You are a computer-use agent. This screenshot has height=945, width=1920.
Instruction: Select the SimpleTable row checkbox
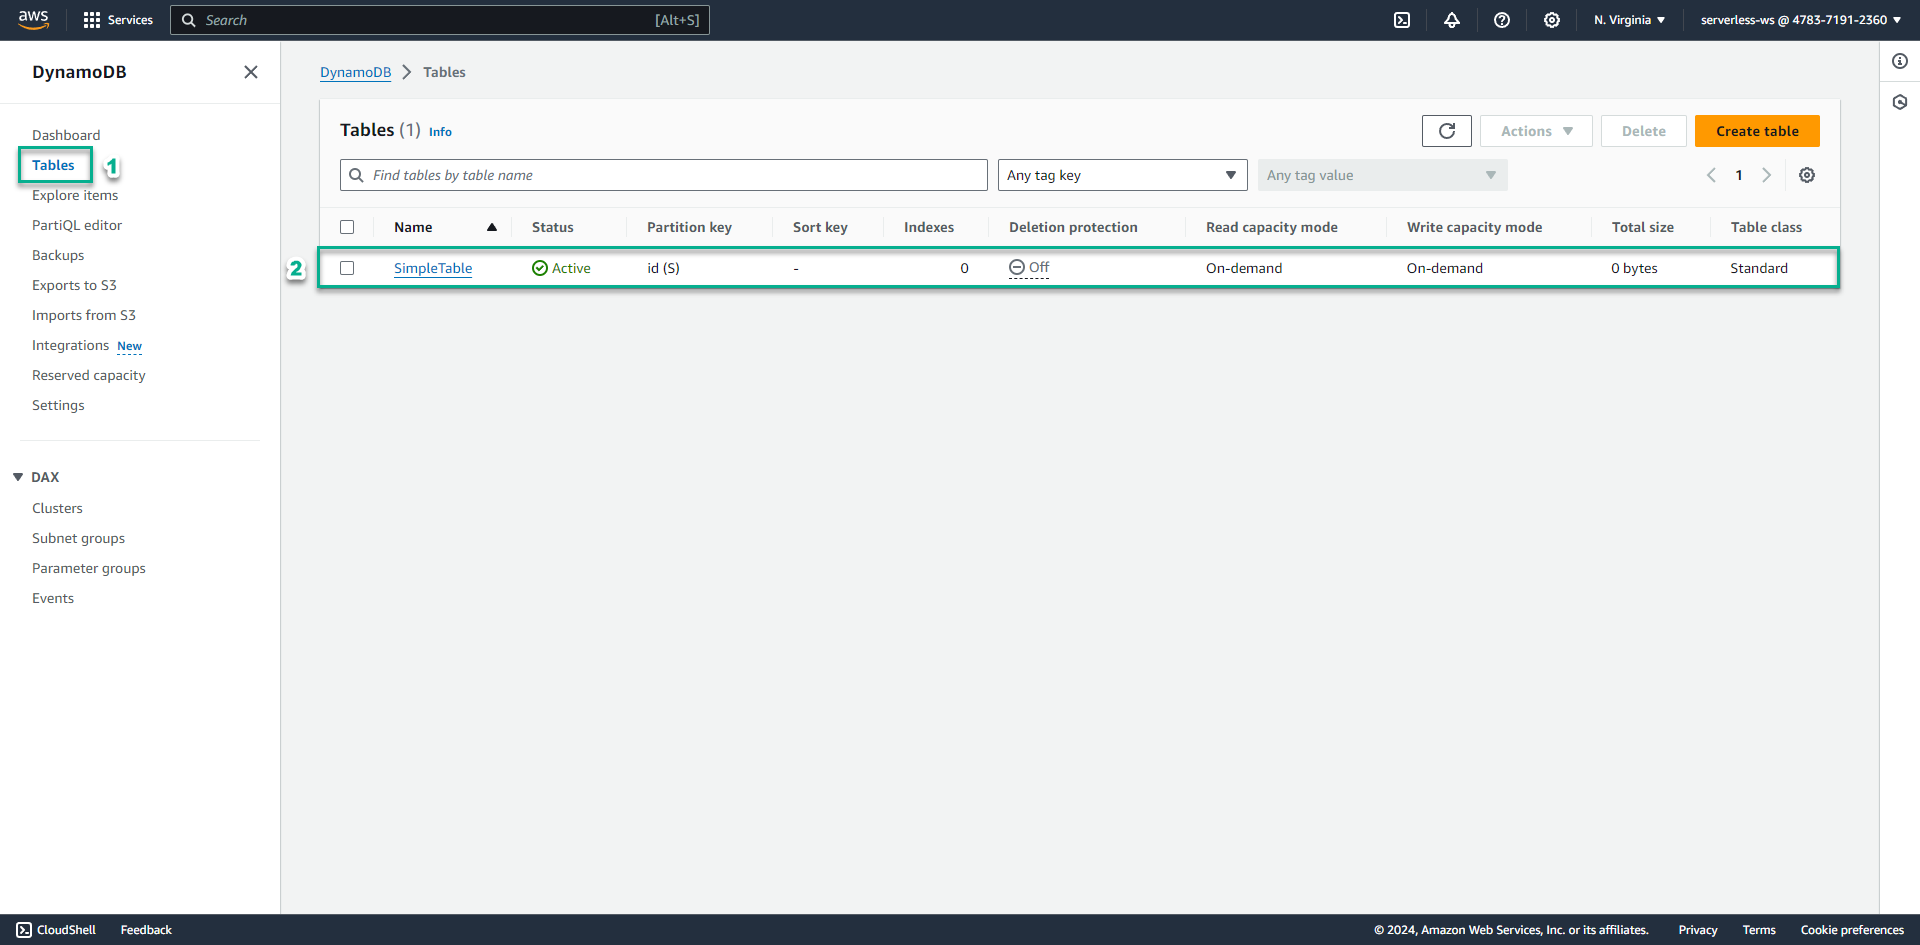tap(347, 268)
